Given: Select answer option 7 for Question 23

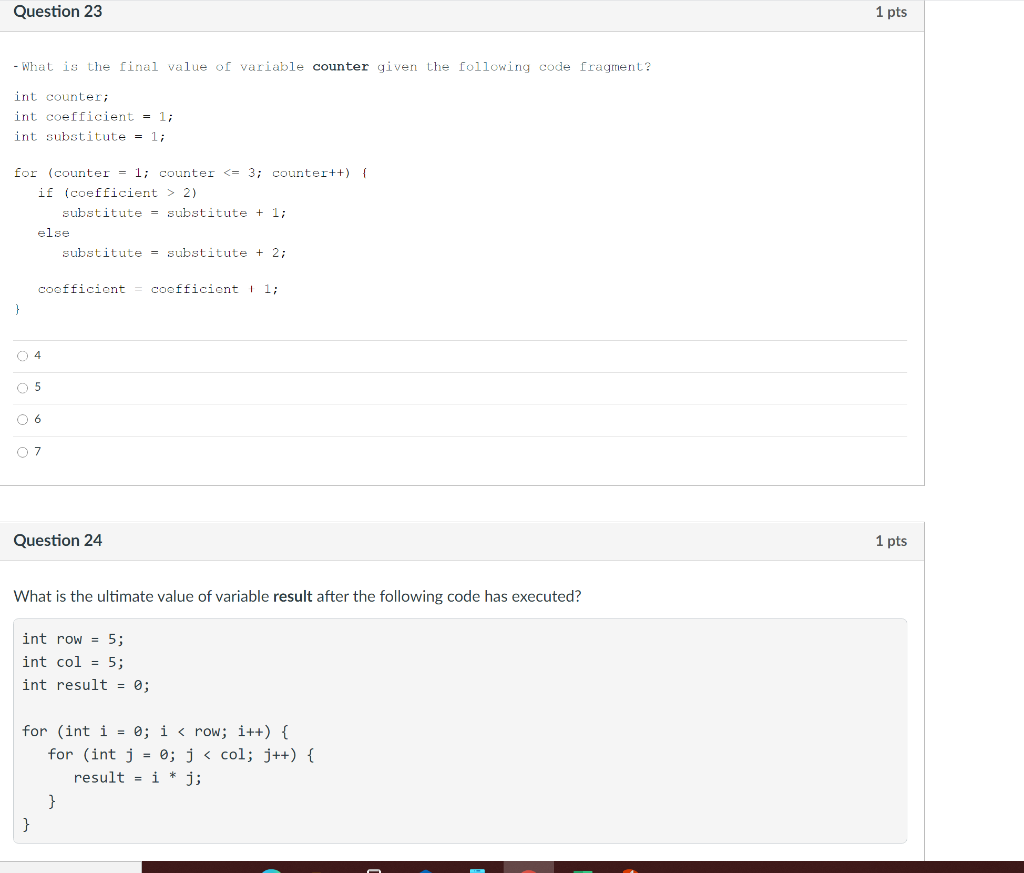Looking at the screenshot, I should [x=22, y=451].
